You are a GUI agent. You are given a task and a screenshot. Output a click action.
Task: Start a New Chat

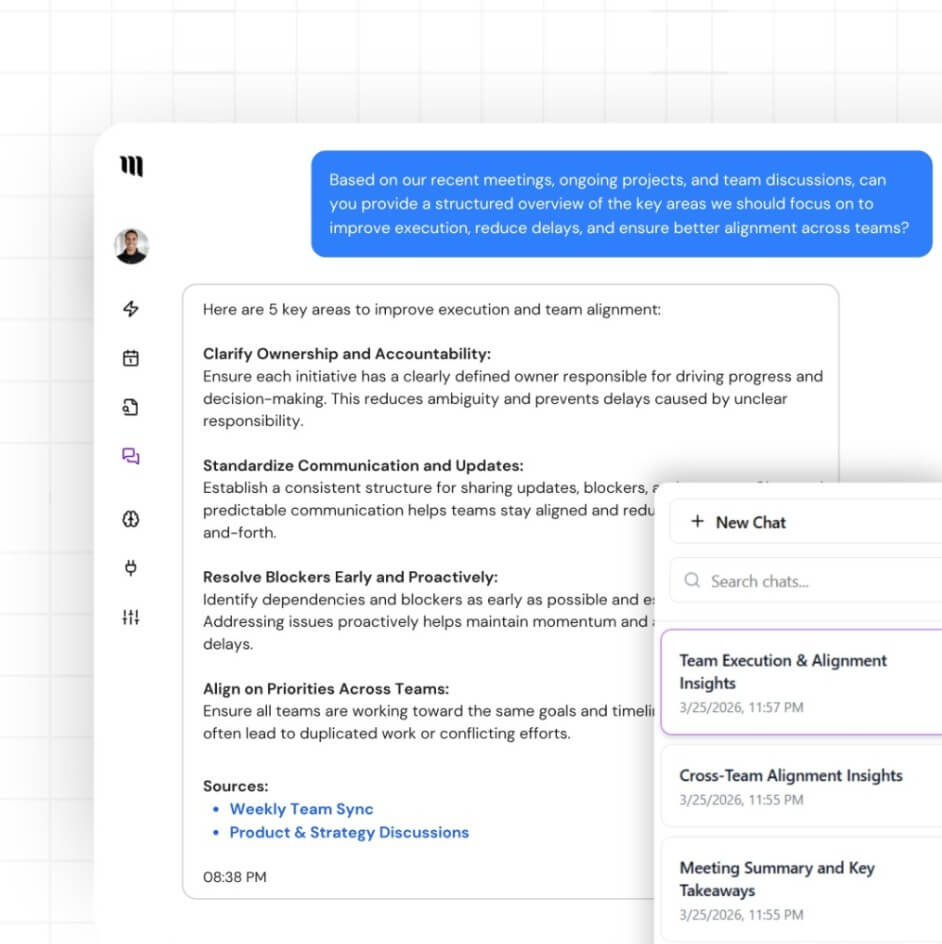806,522
